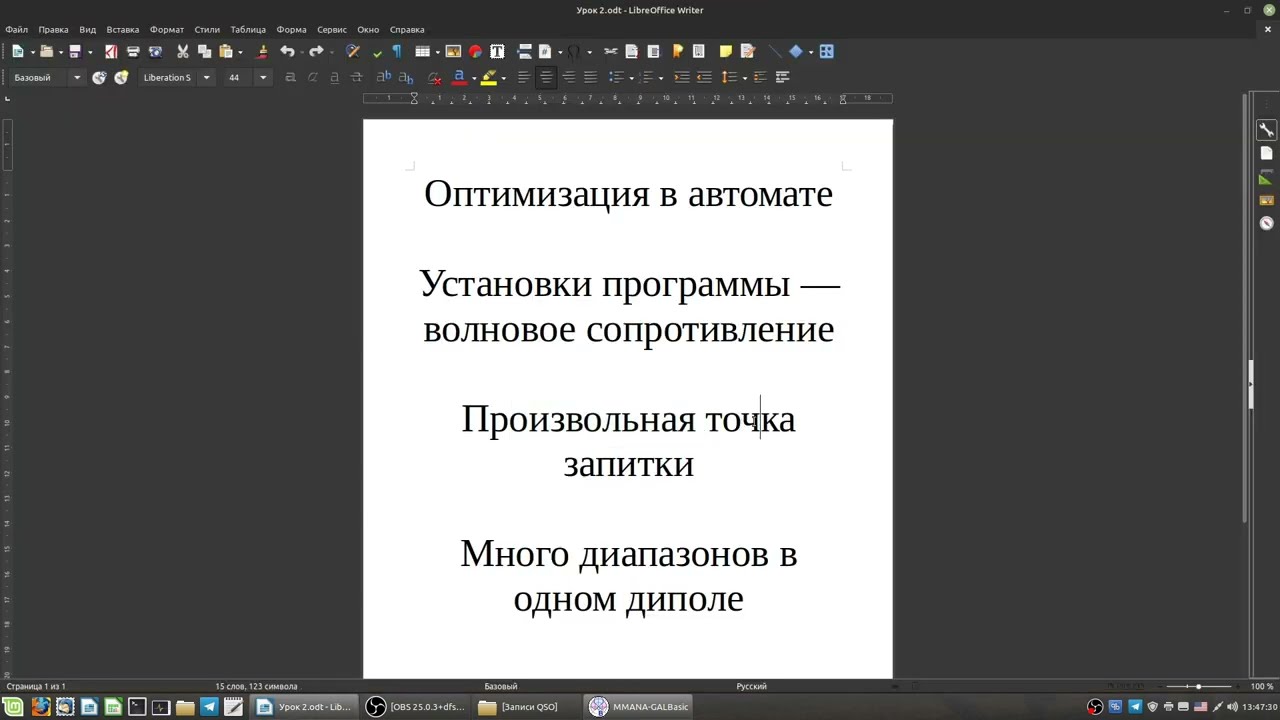This screenshot has height=720, width=1280.
Task: Clear direct formatting from the text
Action: click(x=435, y=77)
